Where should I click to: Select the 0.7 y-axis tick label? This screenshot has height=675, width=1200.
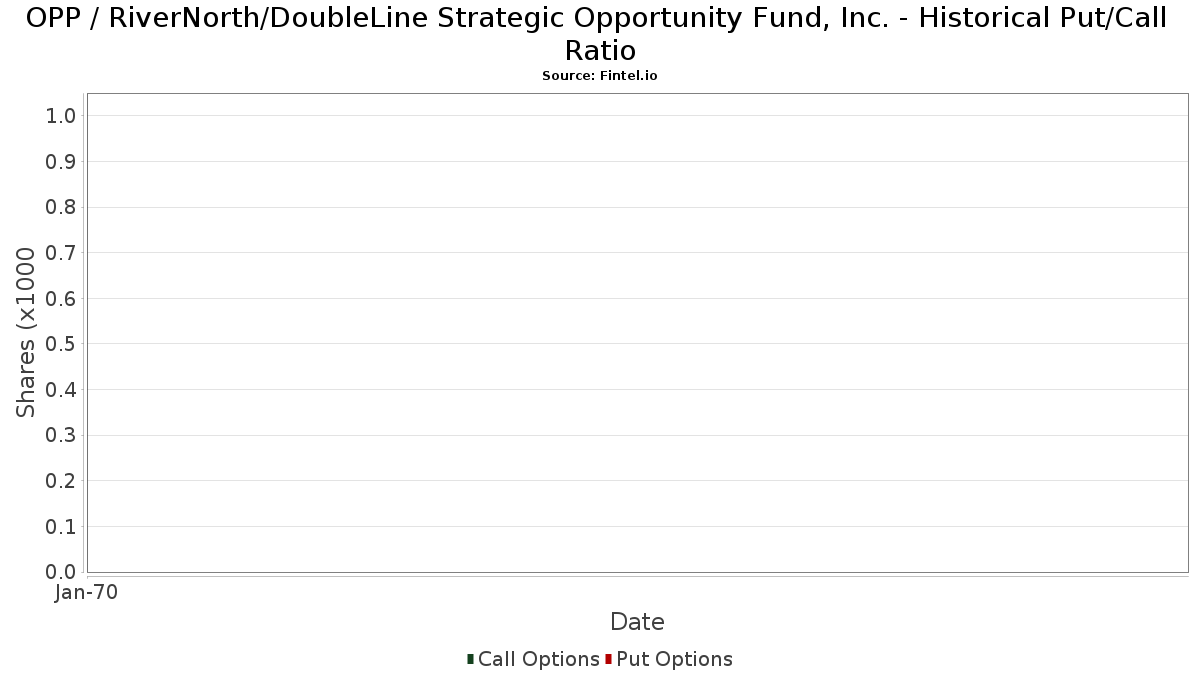tap(61, 253)
